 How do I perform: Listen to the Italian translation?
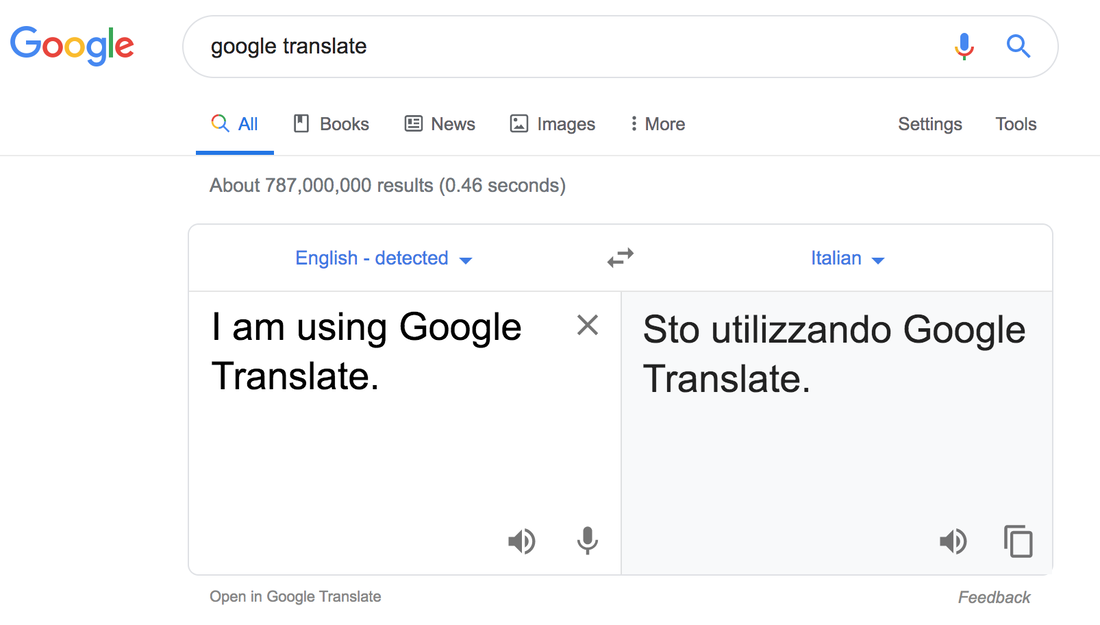953,541
